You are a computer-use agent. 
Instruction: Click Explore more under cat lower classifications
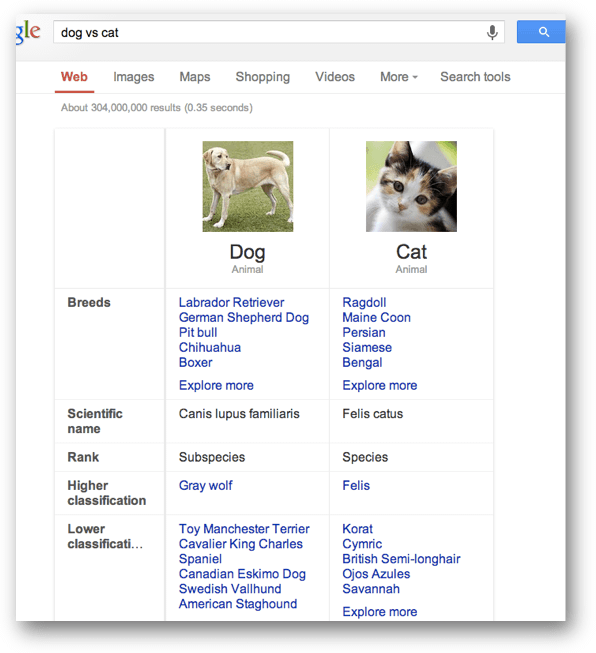[380, 612]
